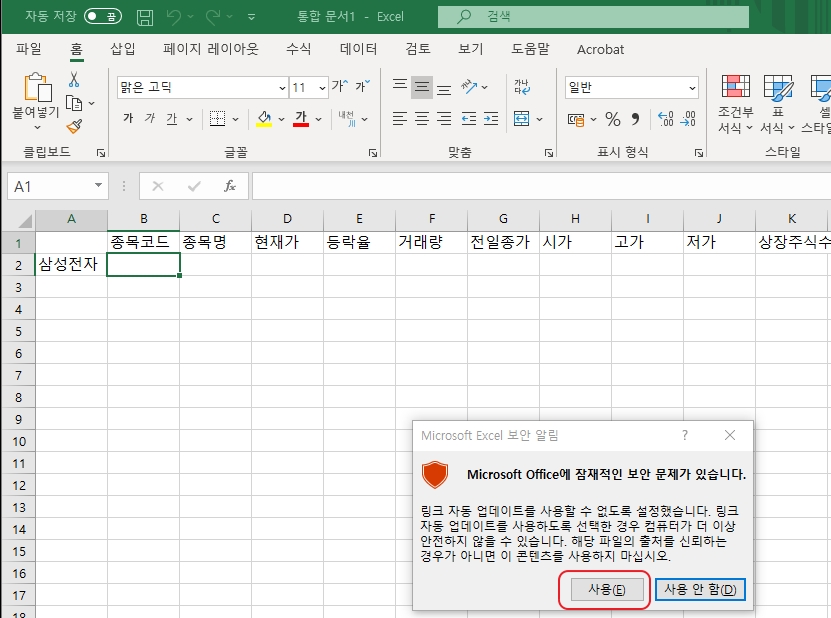Click the Align Right icon
831x618 pixels.
(444, 119)
